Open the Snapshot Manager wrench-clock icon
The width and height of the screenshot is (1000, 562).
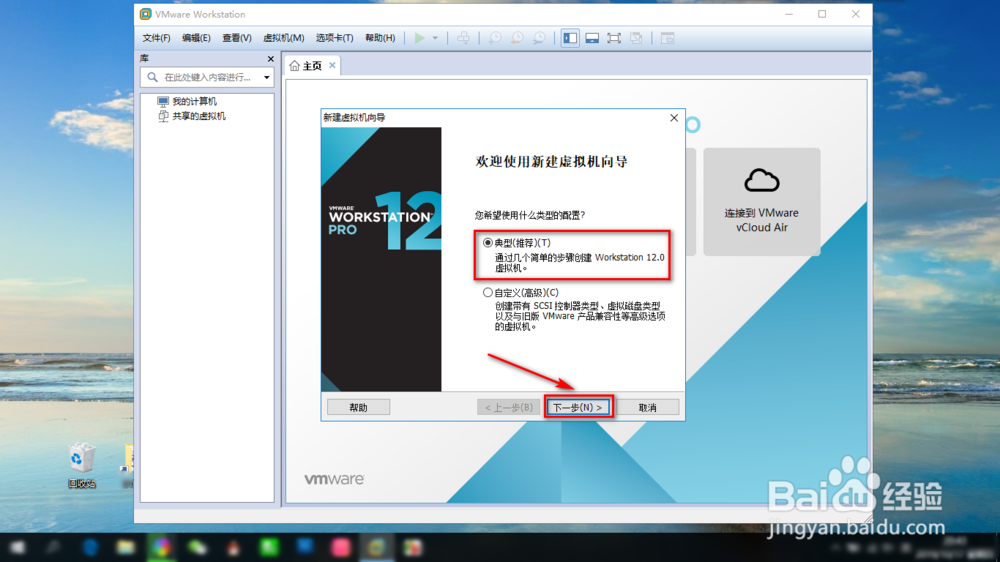coord(540,38)
